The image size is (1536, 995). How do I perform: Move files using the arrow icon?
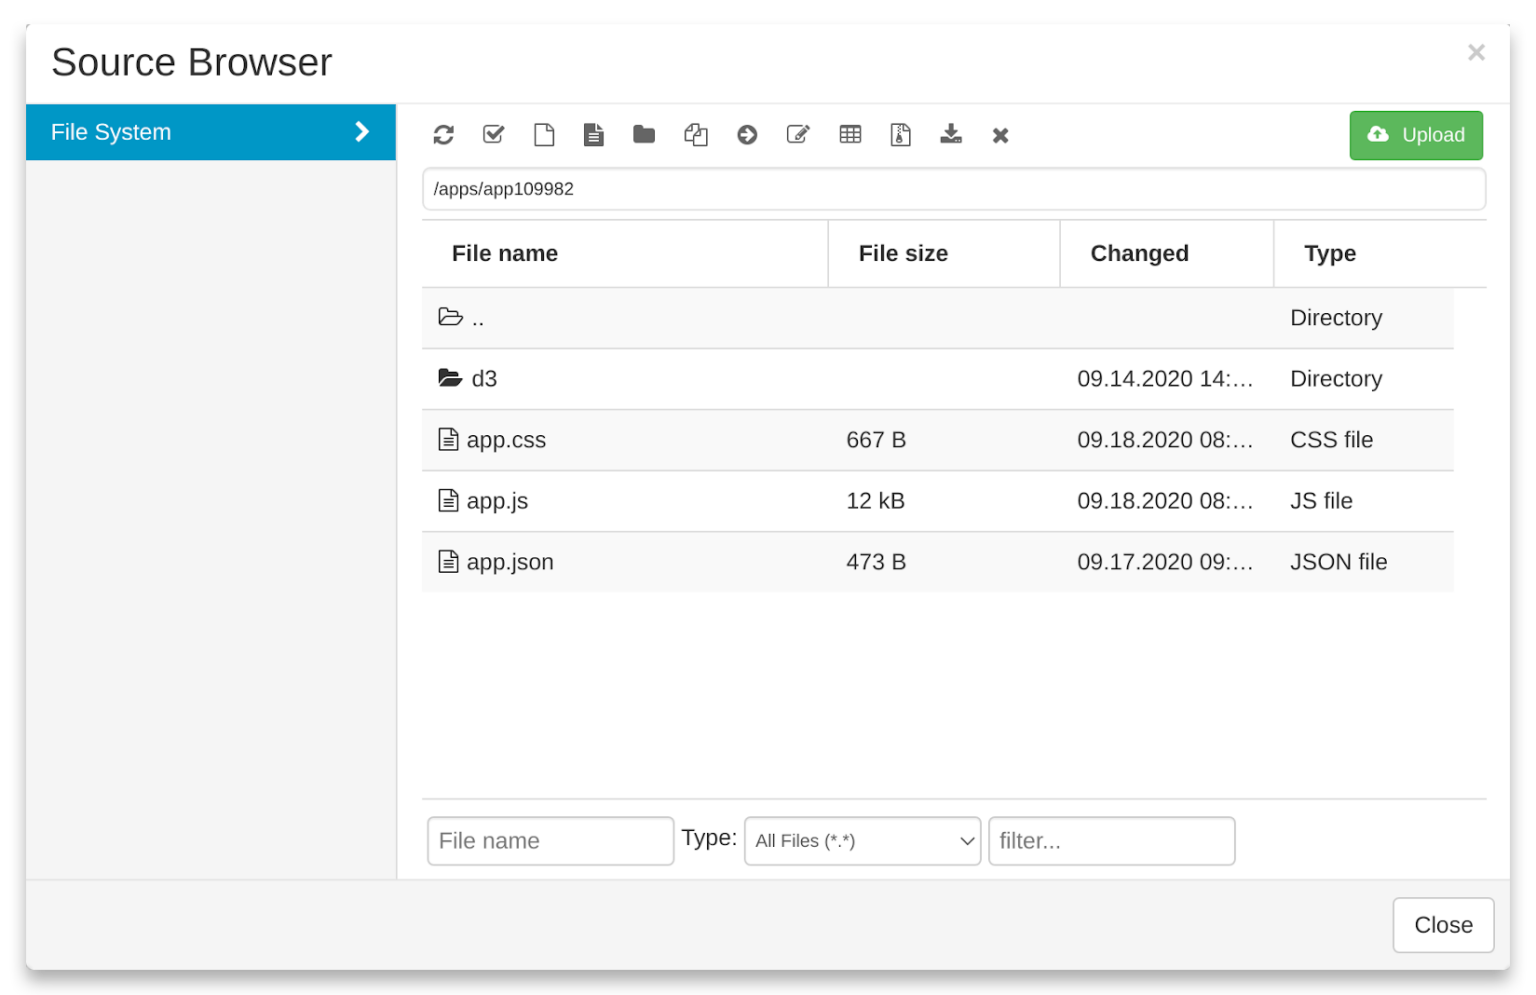(747, 135)
